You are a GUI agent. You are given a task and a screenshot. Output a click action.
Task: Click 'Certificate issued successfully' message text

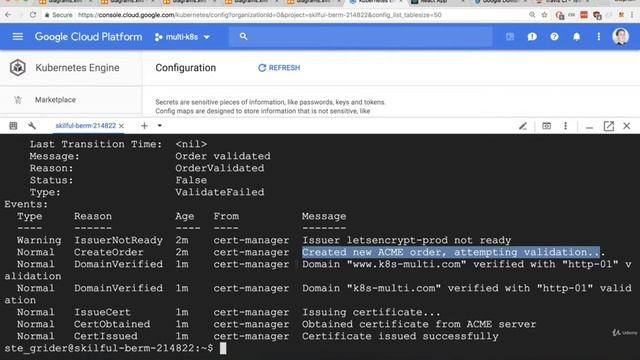400,336
